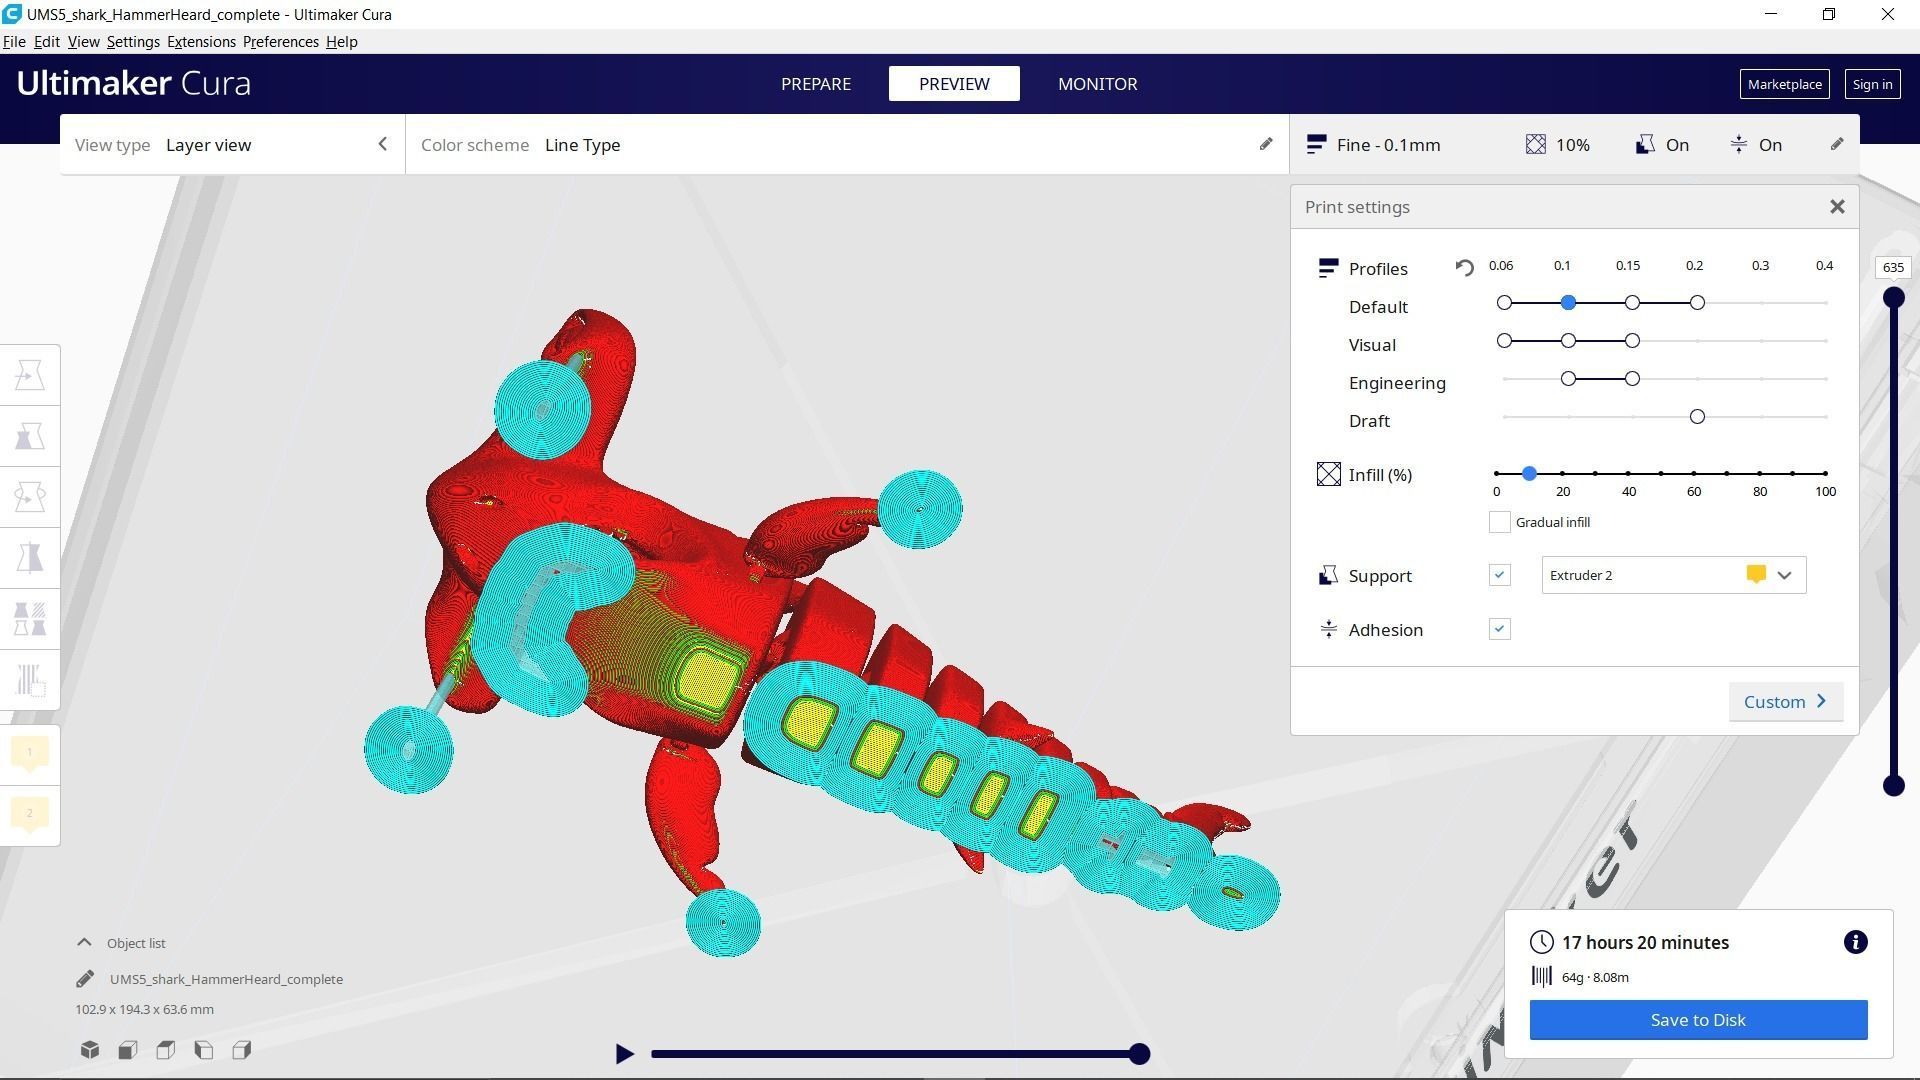Set Default profile to 0.15 layer height

pos(1632,303)
